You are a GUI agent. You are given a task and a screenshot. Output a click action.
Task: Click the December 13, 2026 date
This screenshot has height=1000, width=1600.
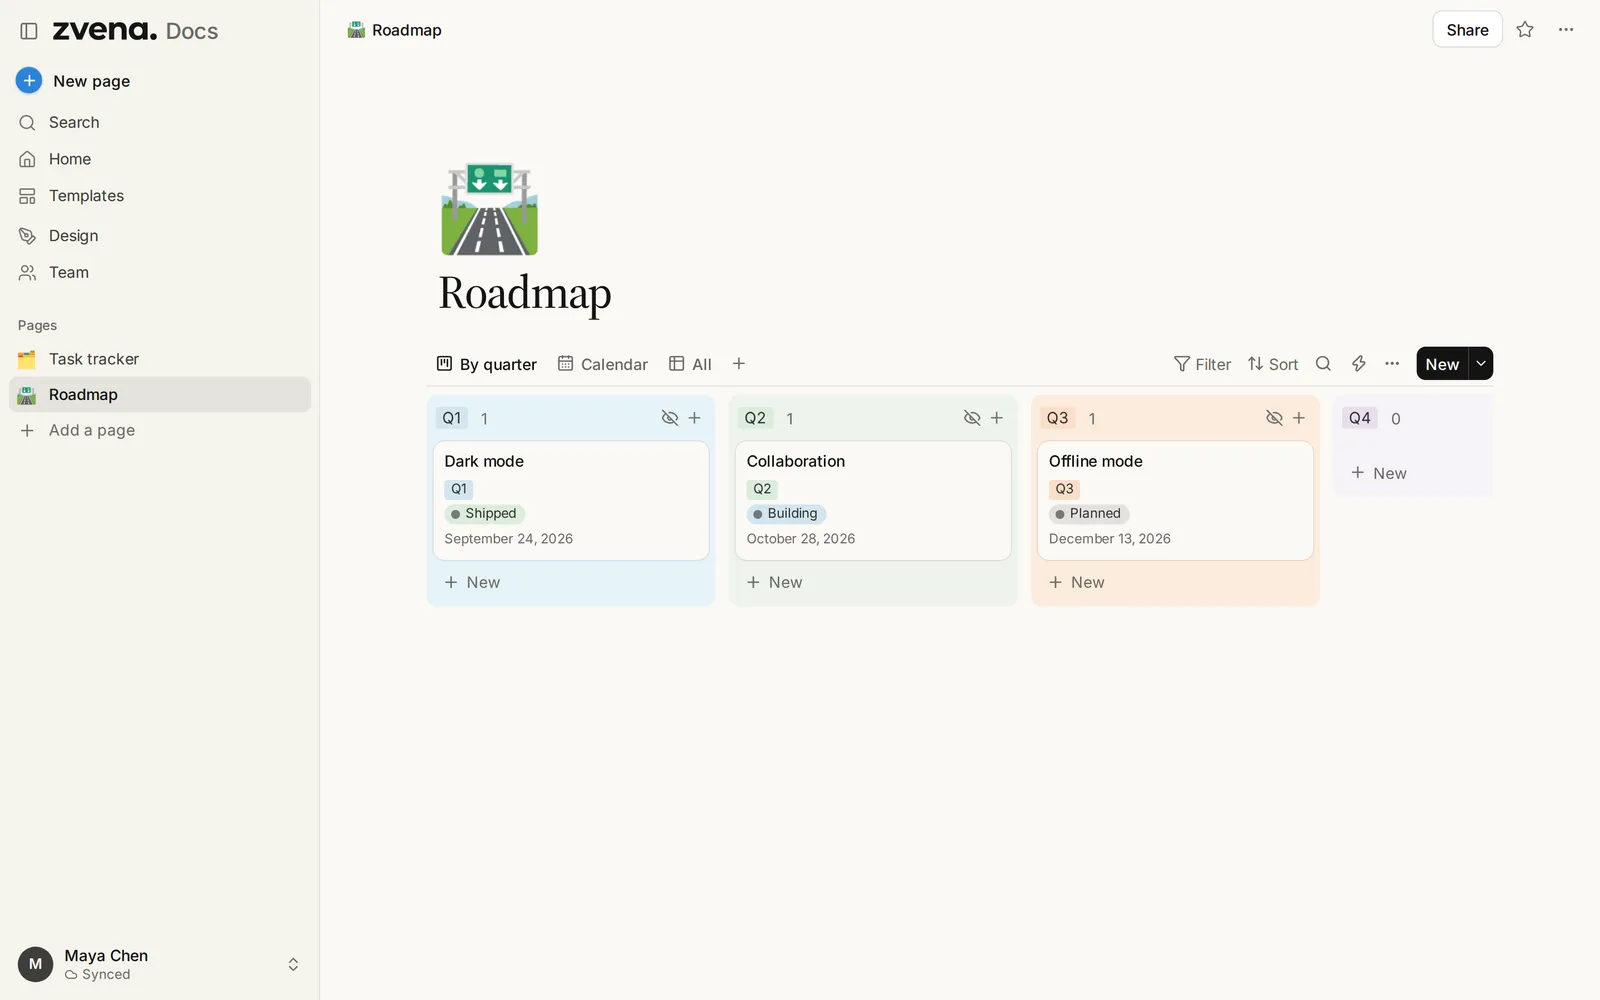point(1110,539)
